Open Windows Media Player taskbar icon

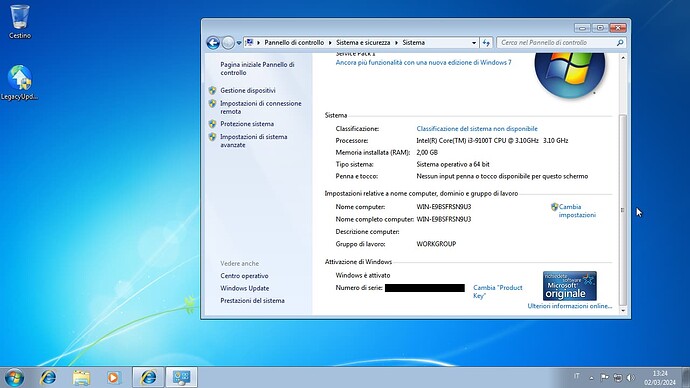point(114,377)
